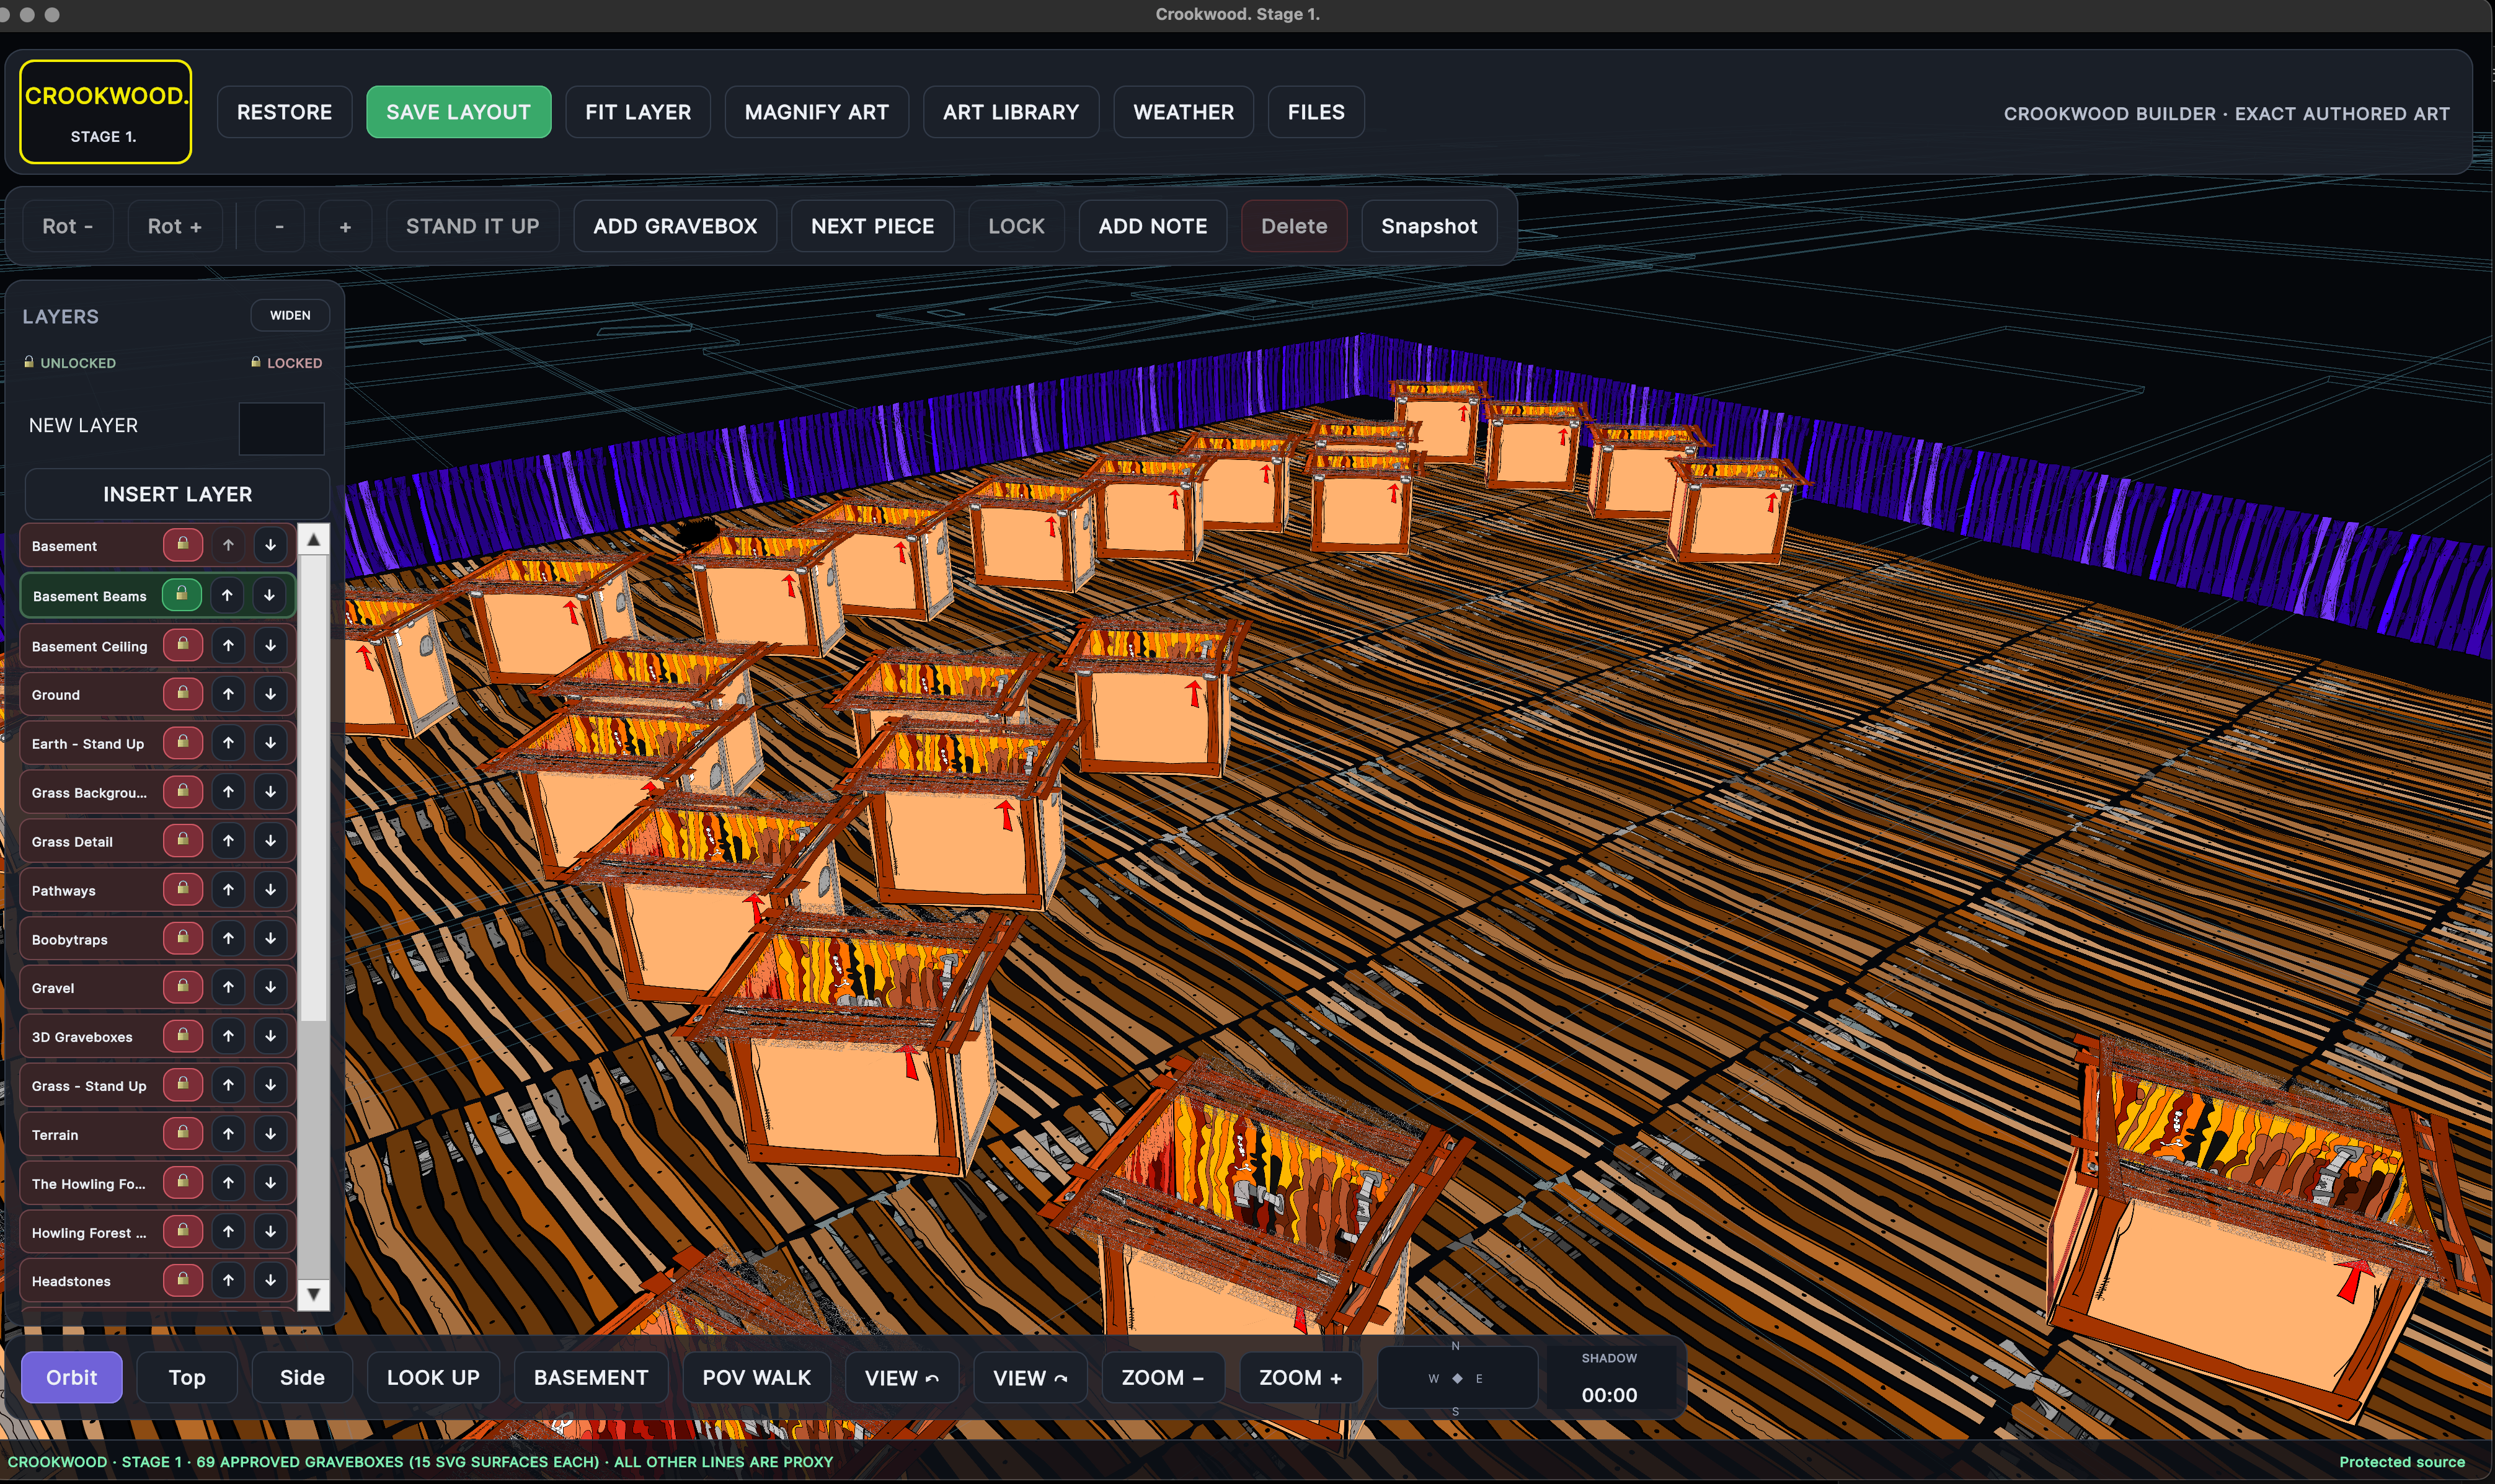Move The Howling Fo... layer up
The image size is (2495, 1484).
coord(228,1183)
